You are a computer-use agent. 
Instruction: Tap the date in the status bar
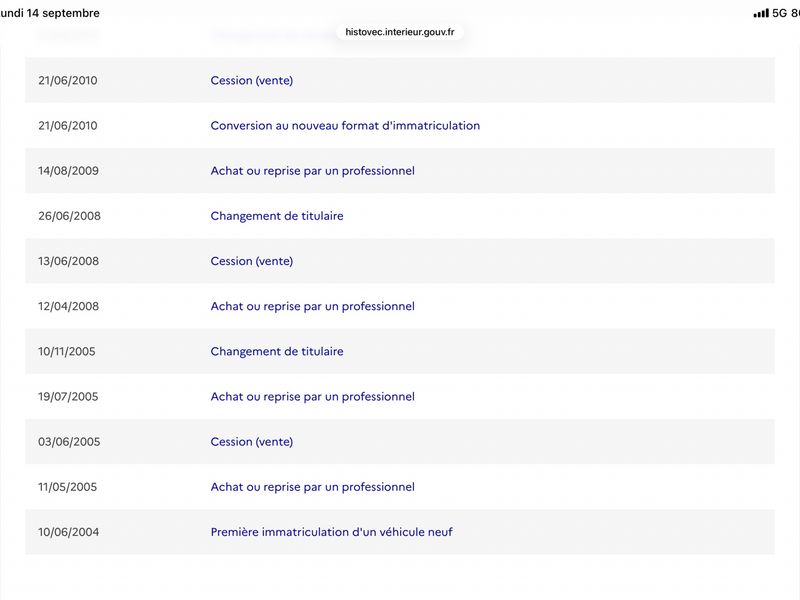tap(49, 13)
